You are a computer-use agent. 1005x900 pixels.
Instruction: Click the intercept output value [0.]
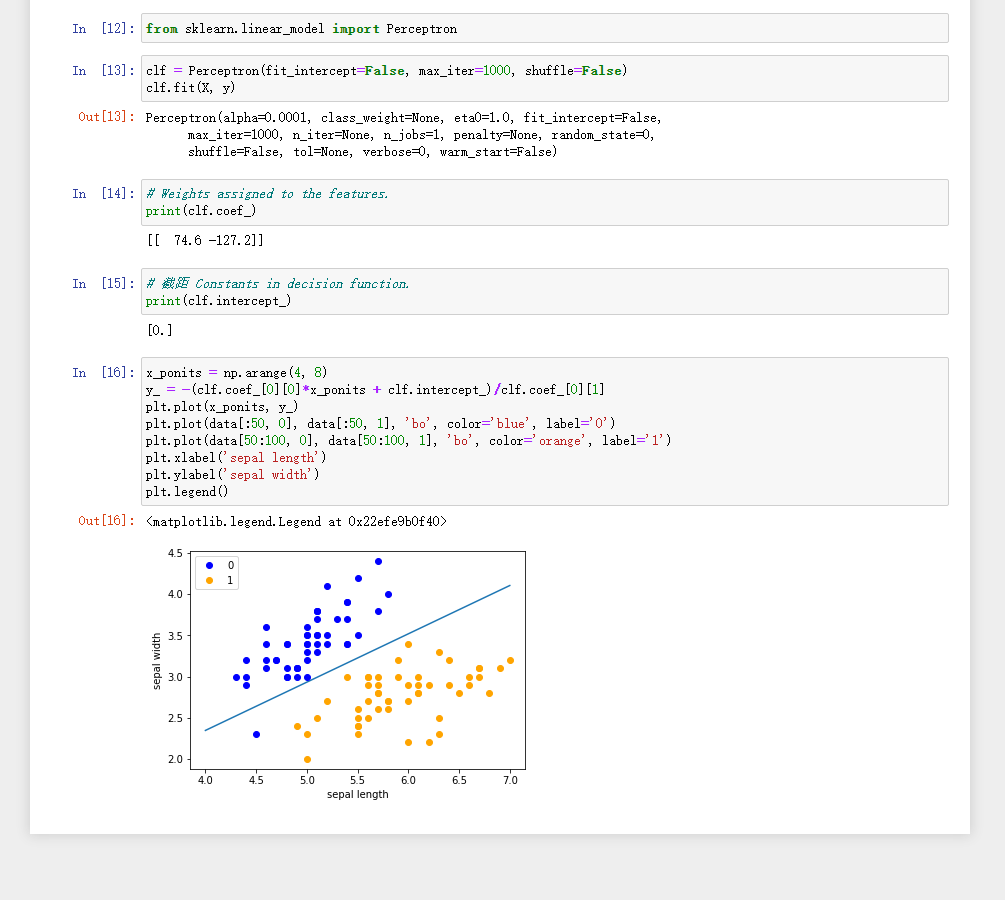(x=160, y=330)
